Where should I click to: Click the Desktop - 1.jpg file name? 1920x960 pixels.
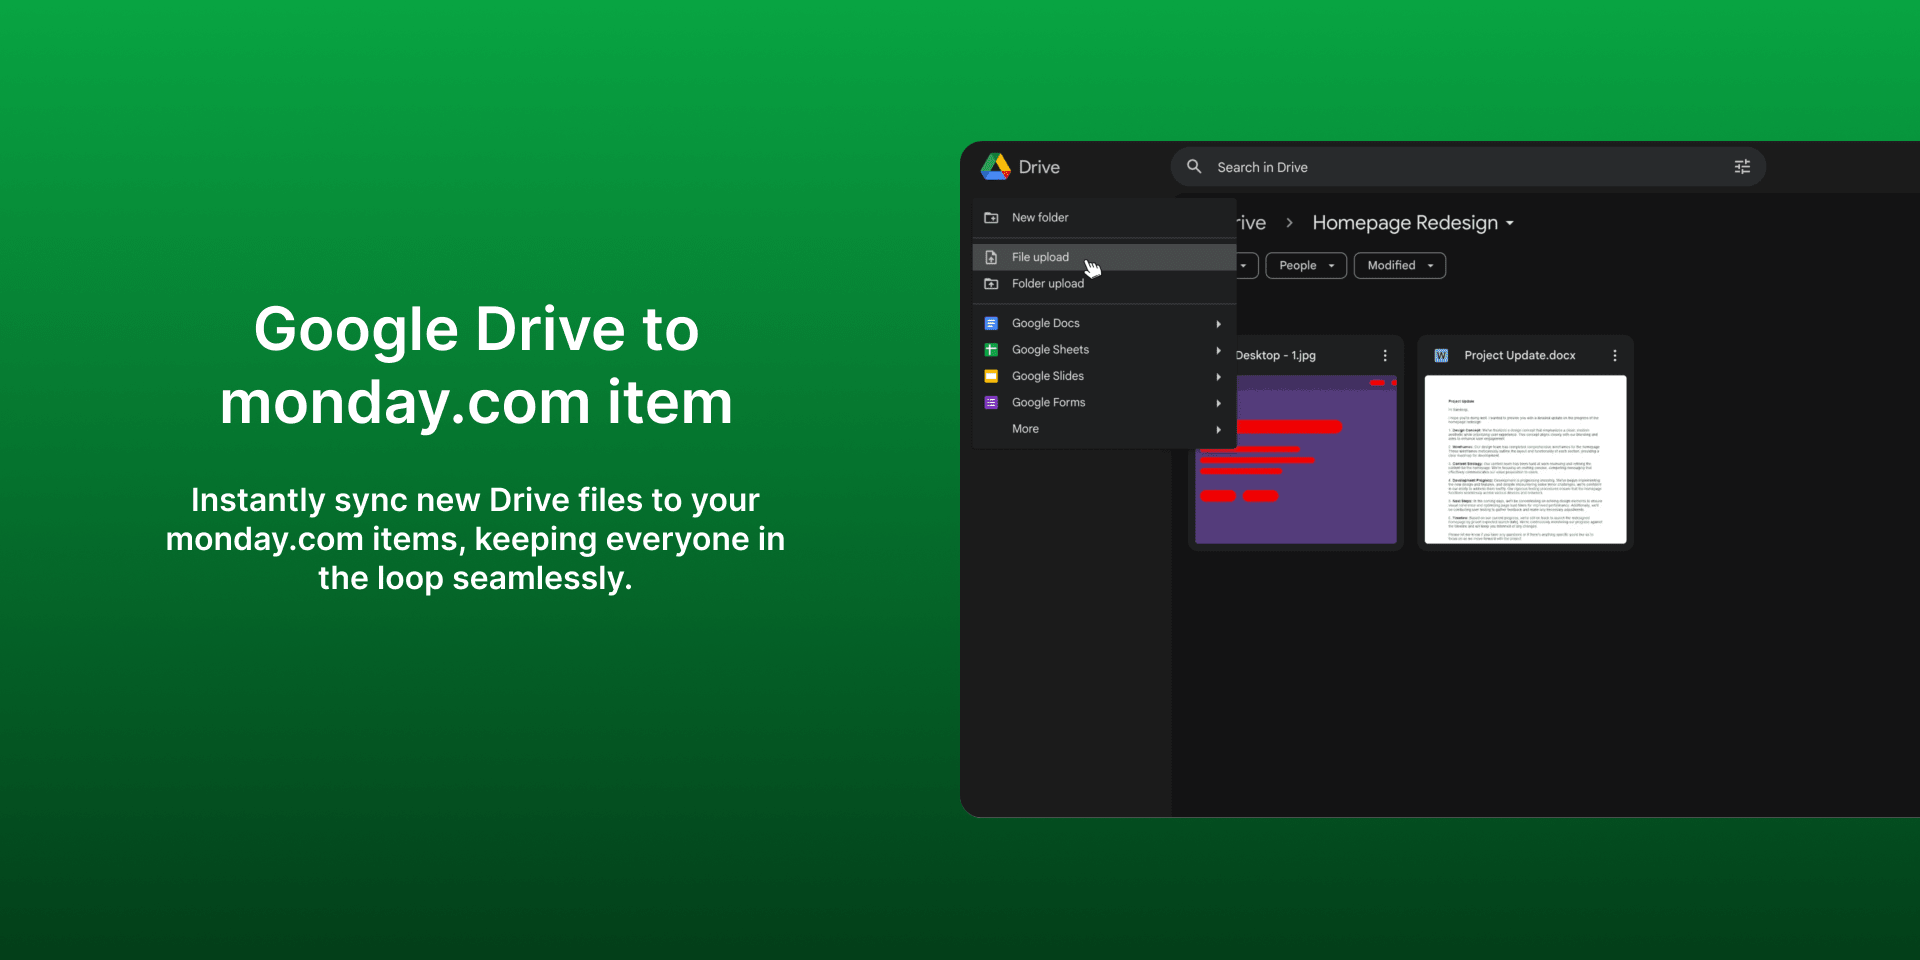click(x=1276, y=356)
